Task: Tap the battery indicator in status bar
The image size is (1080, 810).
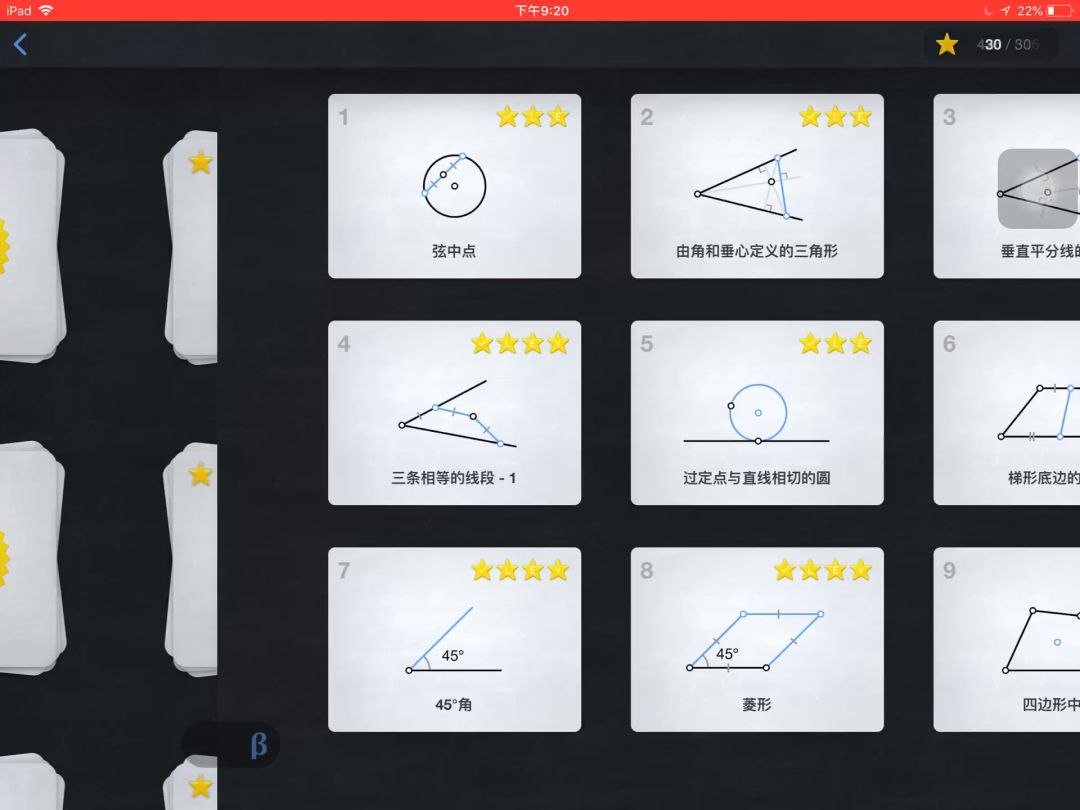Action: (x=1059, y=10)
